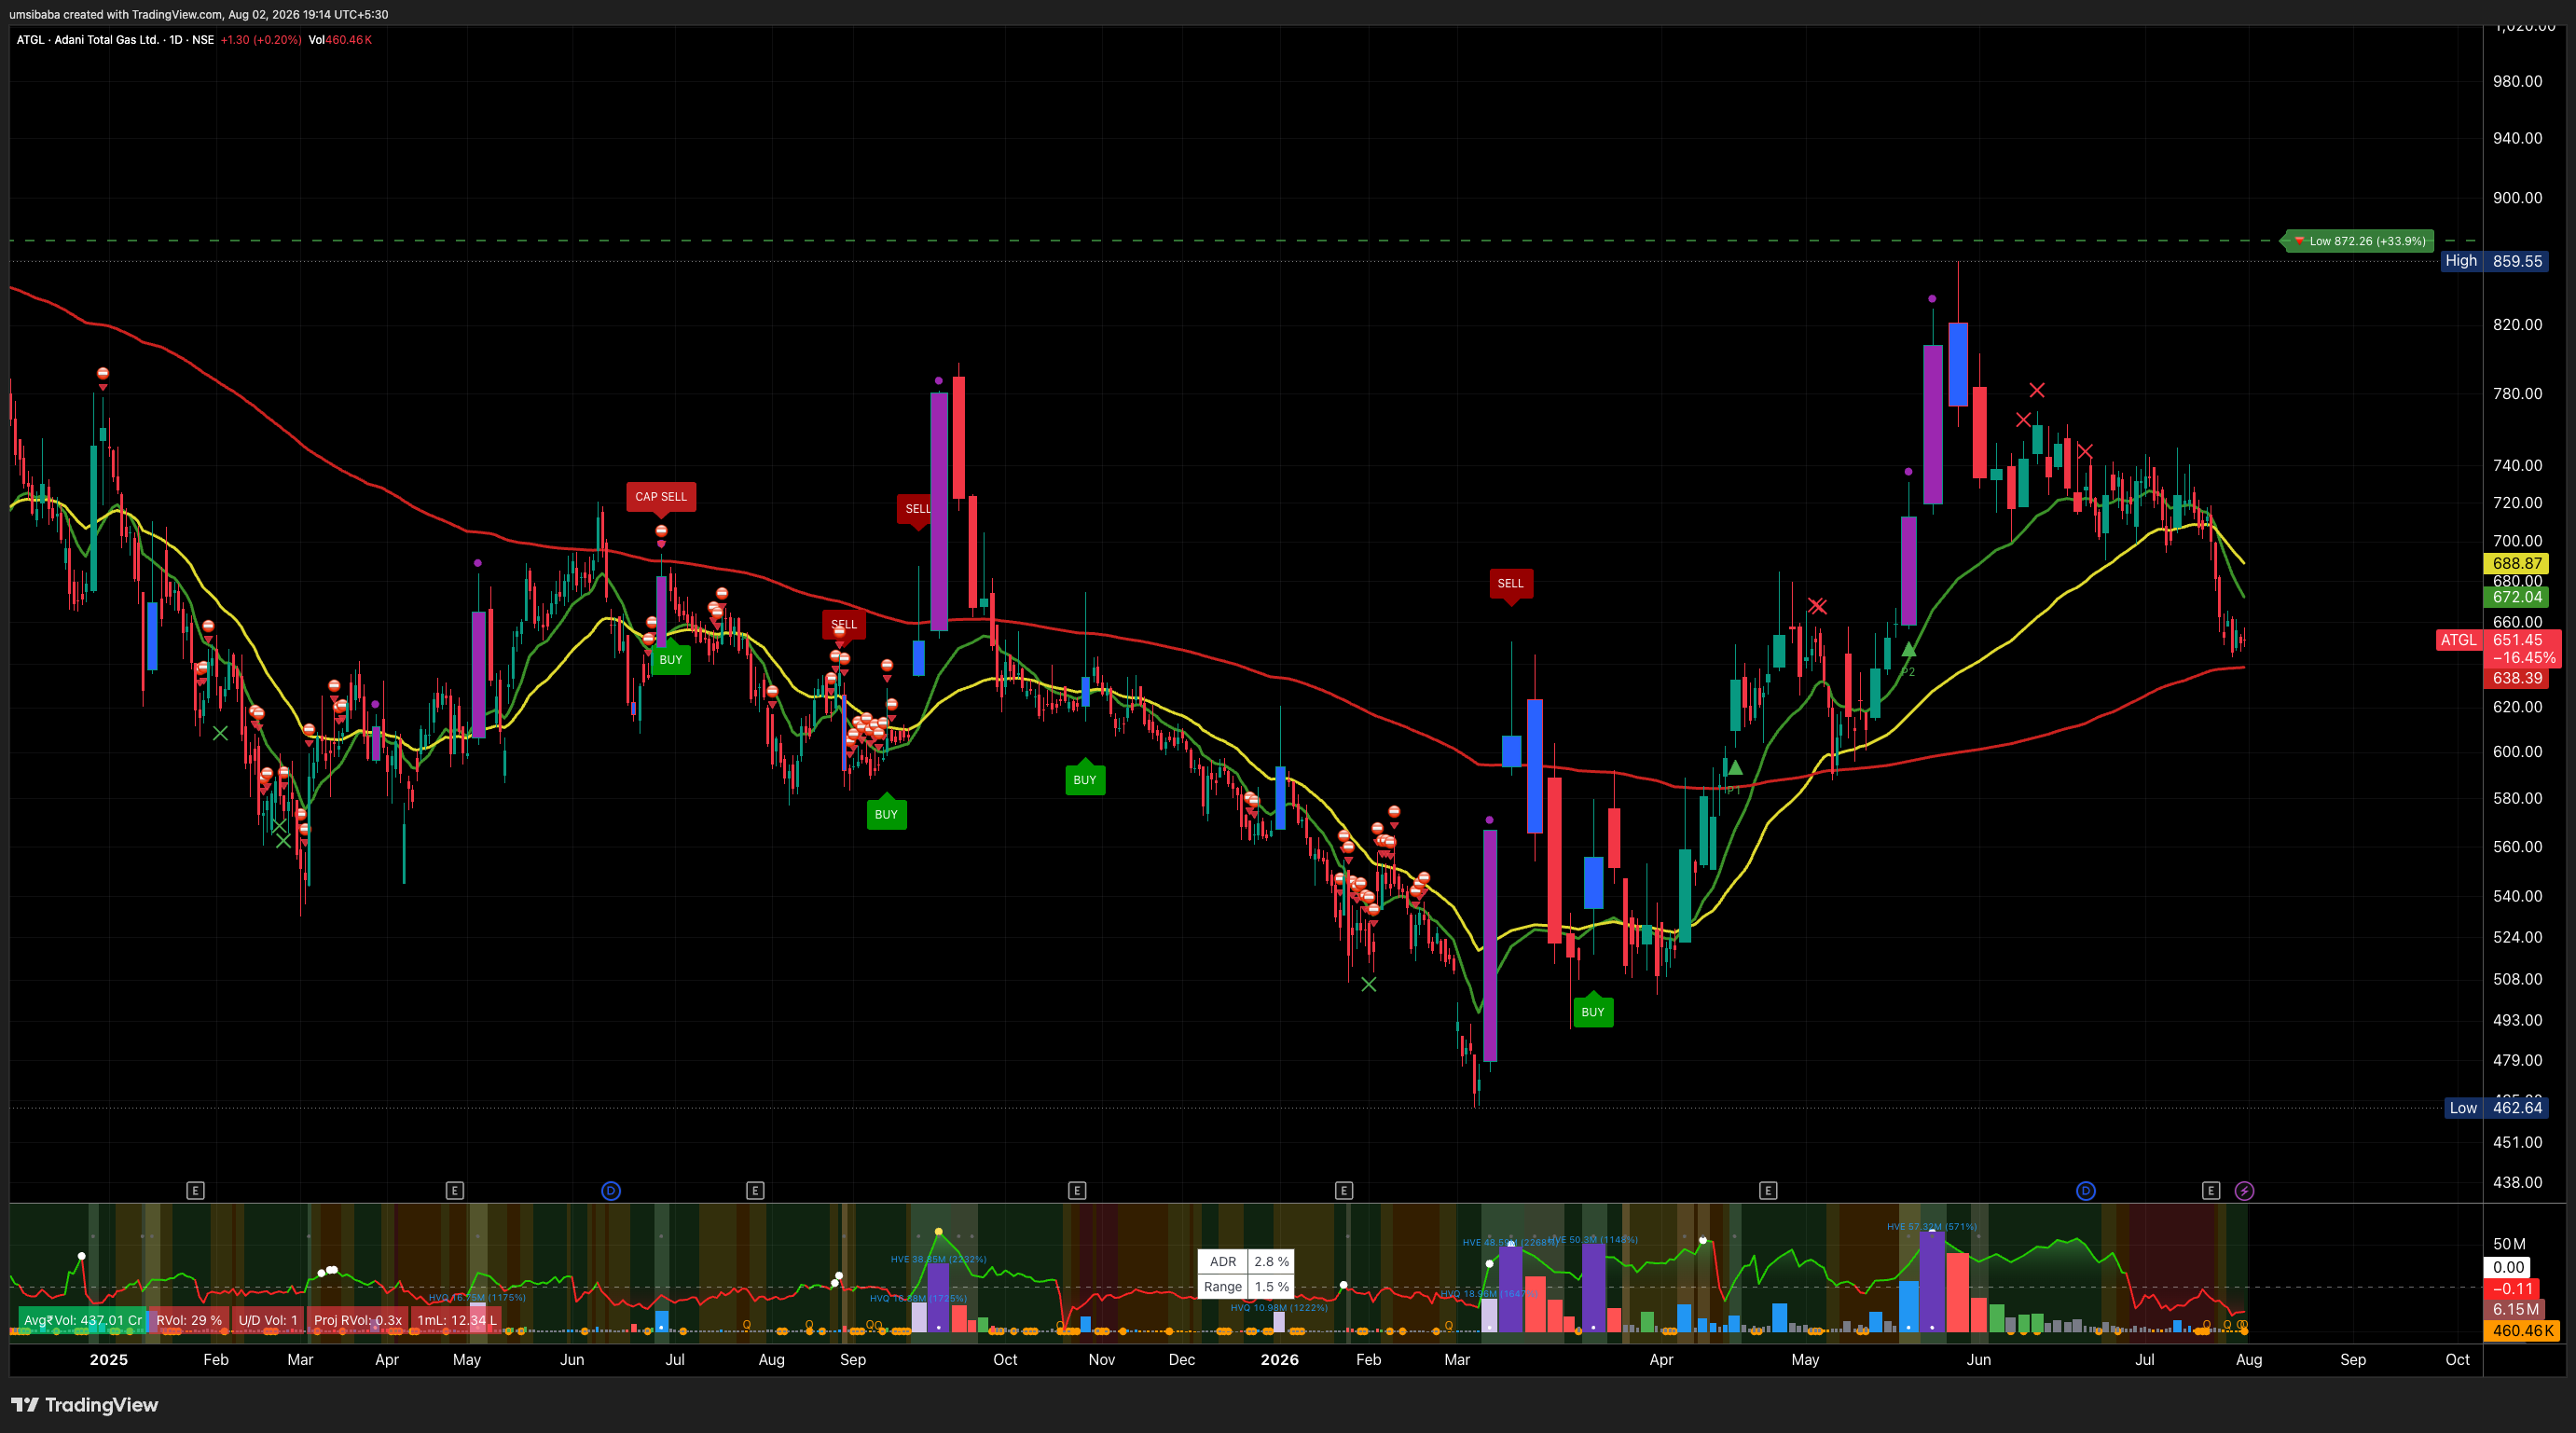The width and height of the screenshot is (2576, 1433).
Task: Click the ATGL Adani Total Gas Ltd. symbol title
Action: (88, 40)
